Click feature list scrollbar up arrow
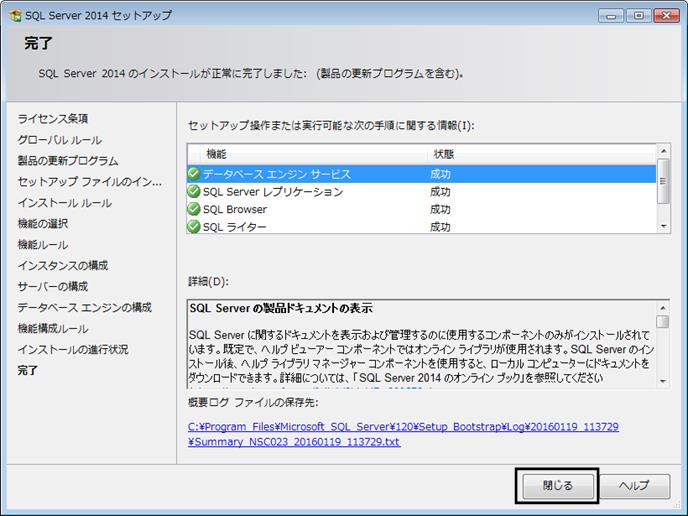The height and width of the screenshot is (516, 688). tap(663, 151)
